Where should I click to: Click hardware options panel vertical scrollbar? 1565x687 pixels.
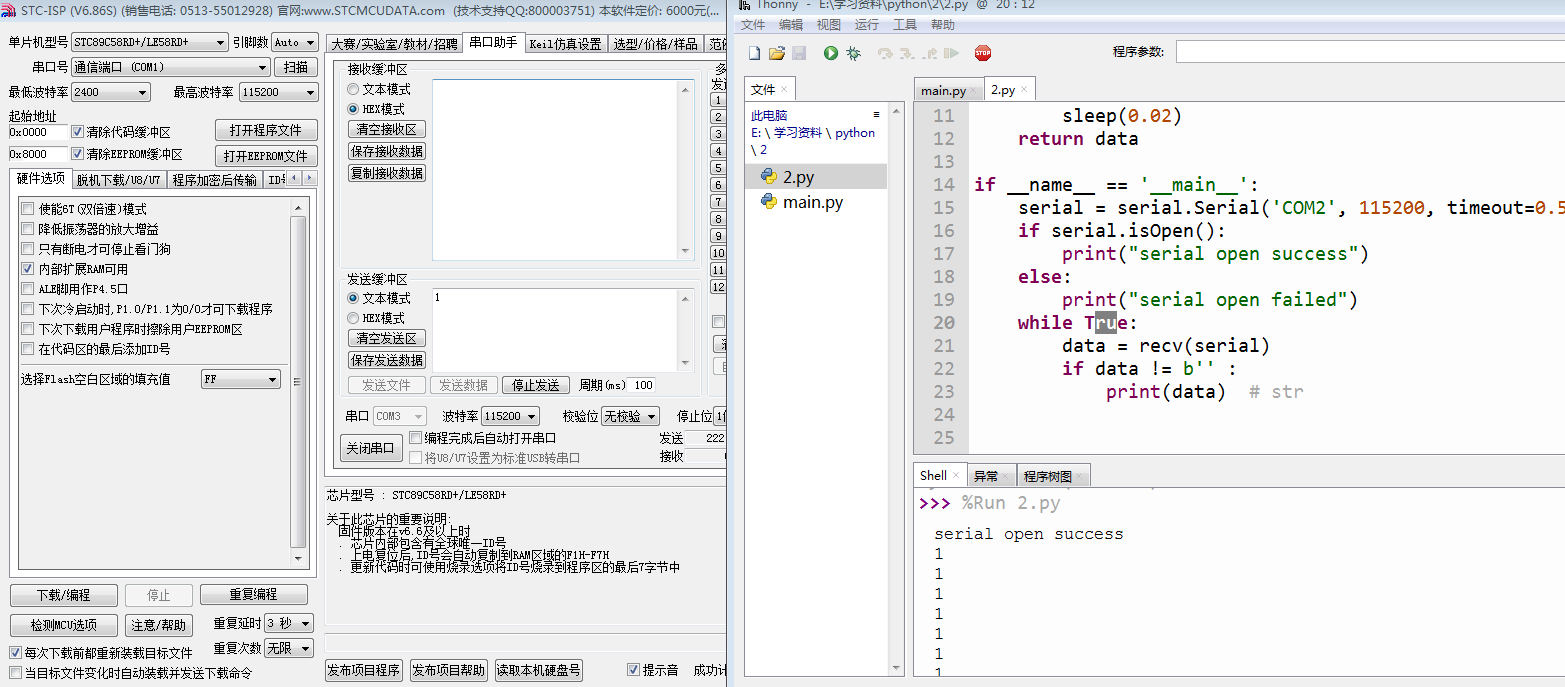[x=298, y=385]
